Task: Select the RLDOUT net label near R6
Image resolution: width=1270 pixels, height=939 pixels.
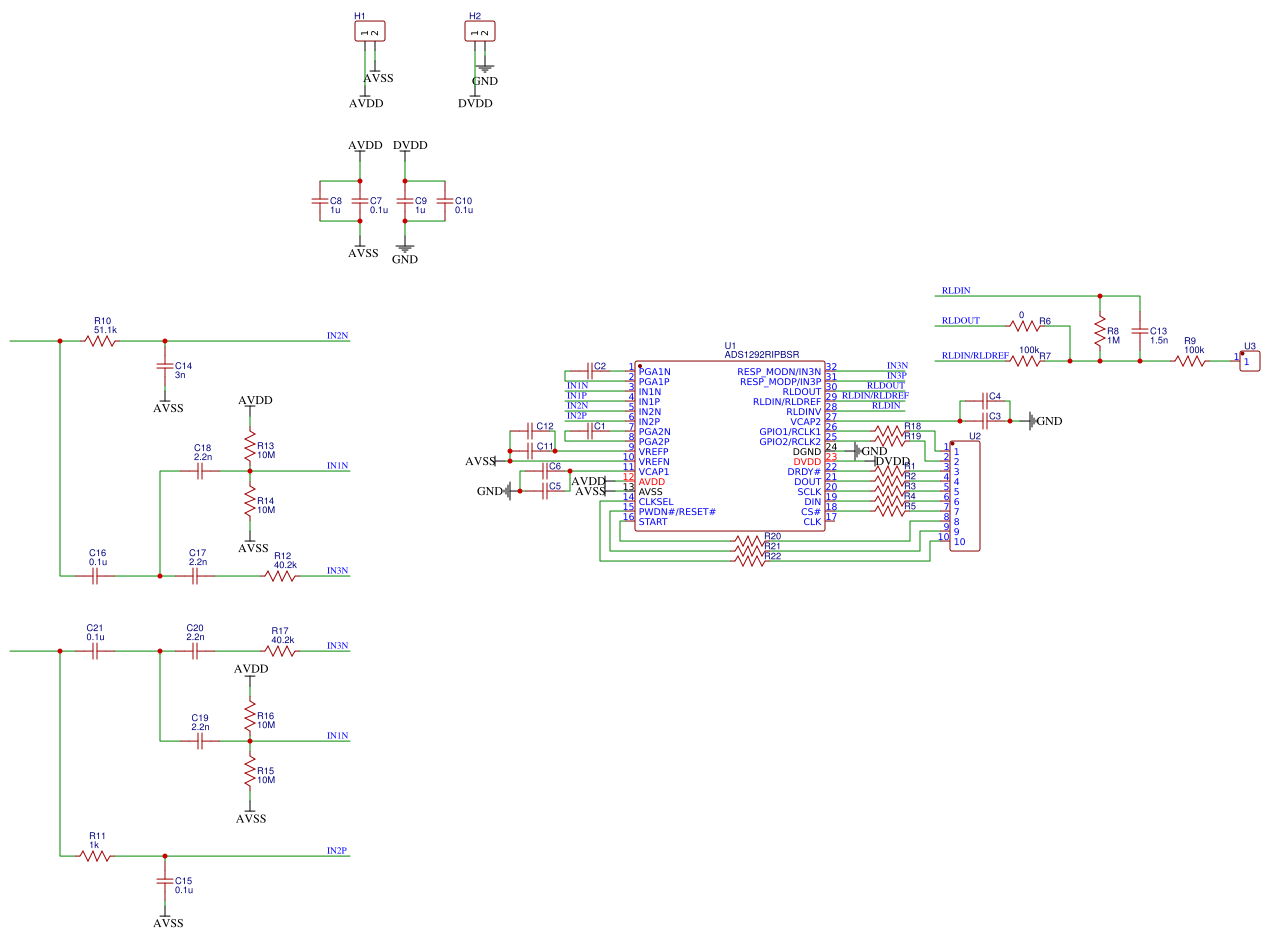Action: (960, 321)
